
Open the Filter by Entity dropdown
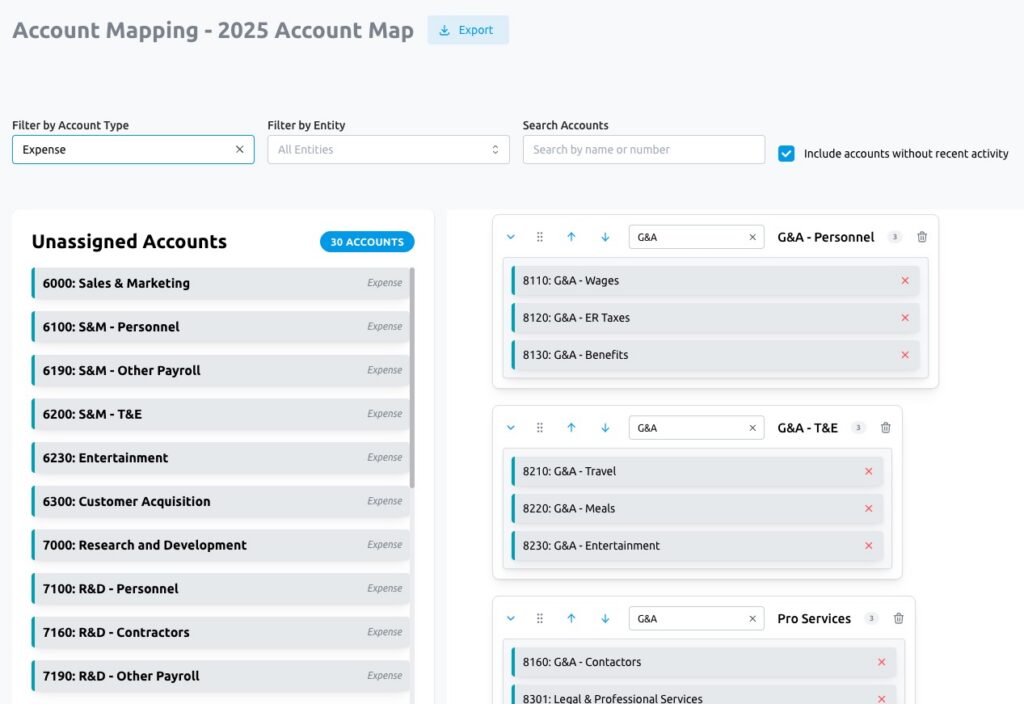pyautogui.click(x=382, y=150)
